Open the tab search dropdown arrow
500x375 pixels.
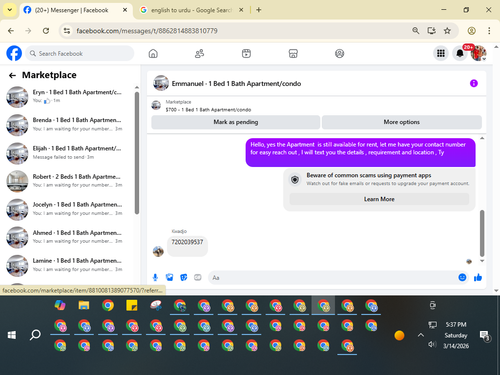click(10, 10)
